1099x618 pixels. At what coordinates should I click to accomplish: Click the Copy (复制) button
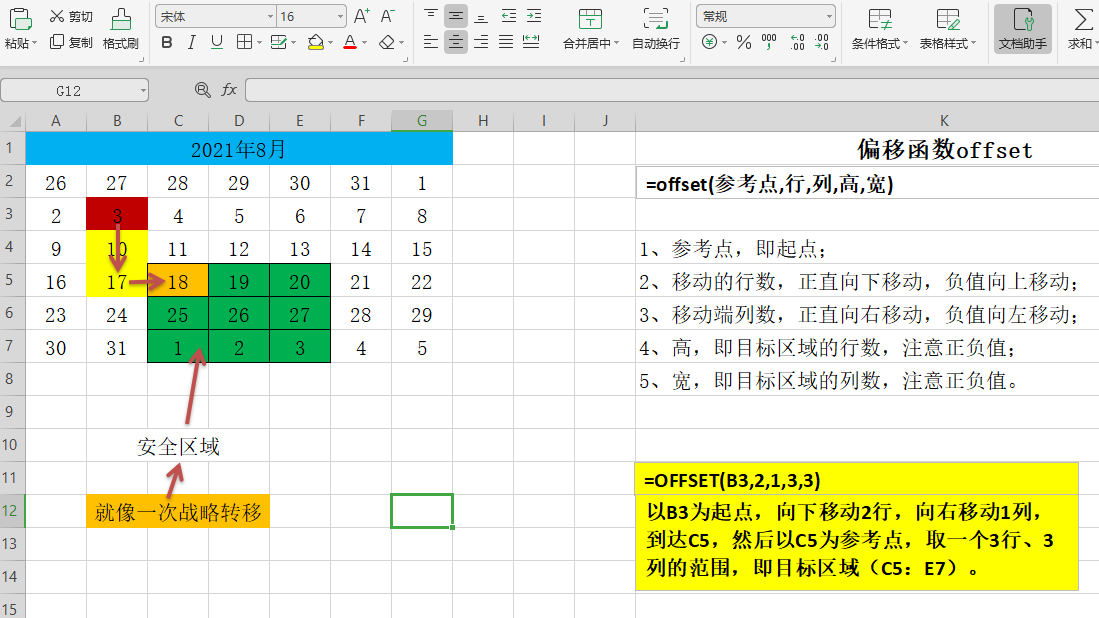[x=71, y=43]
